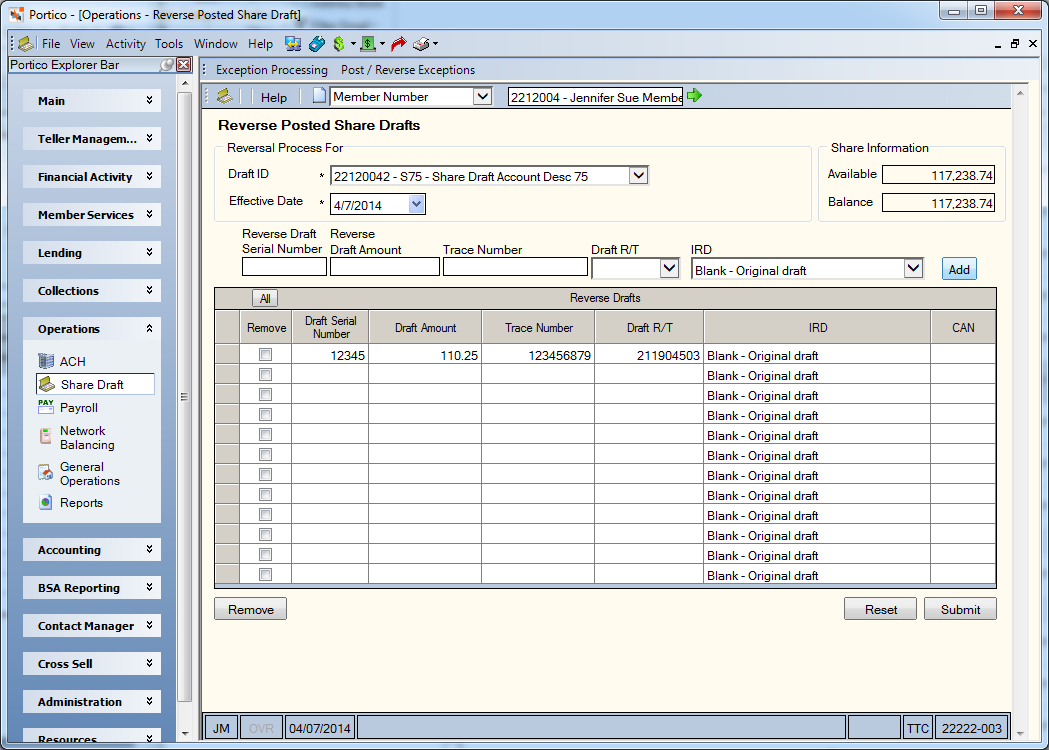
Task: Open the Exception Processing tab
Action: (272, 70)
